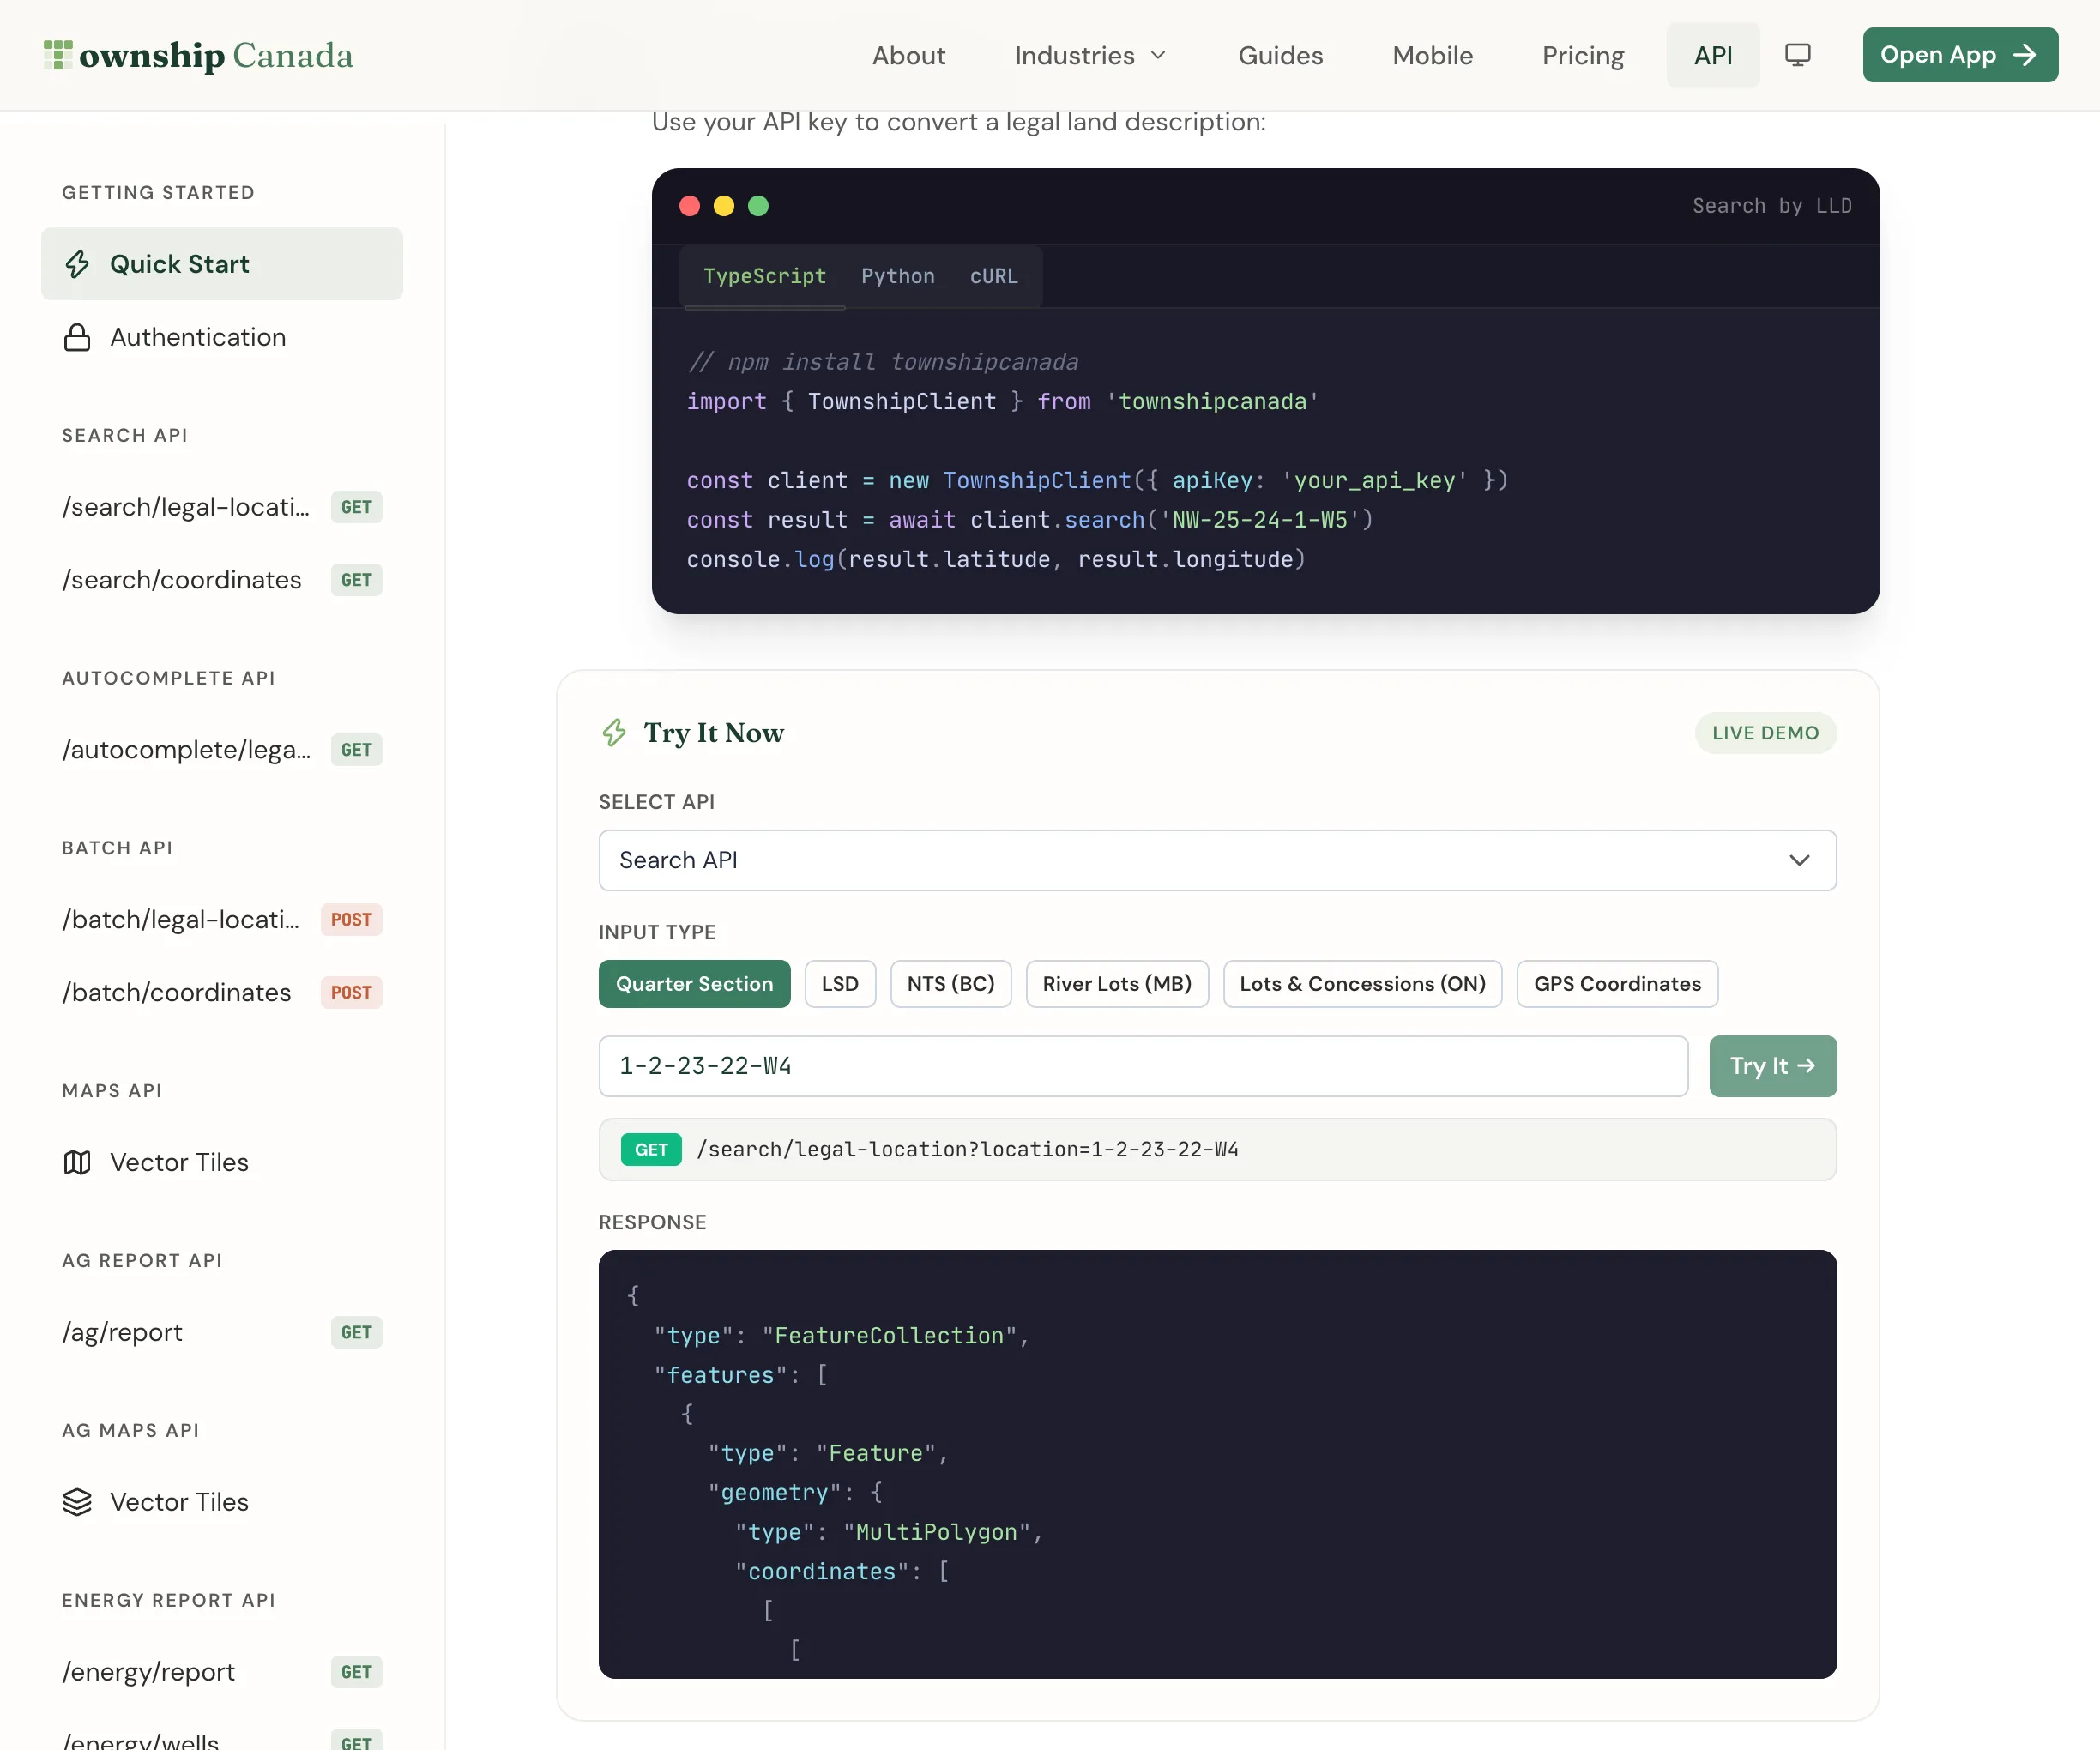Switch to the Python code tab

898,276
